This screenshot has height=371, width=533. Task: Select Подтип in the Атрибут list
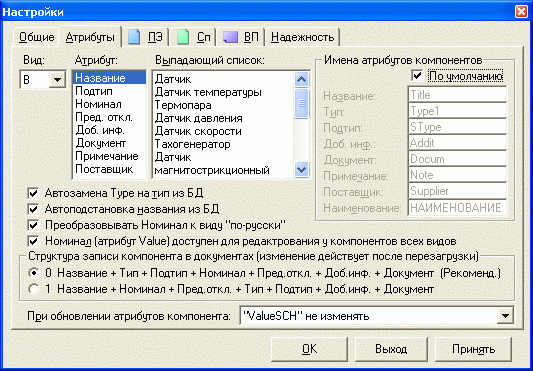(x=109, y=91)
